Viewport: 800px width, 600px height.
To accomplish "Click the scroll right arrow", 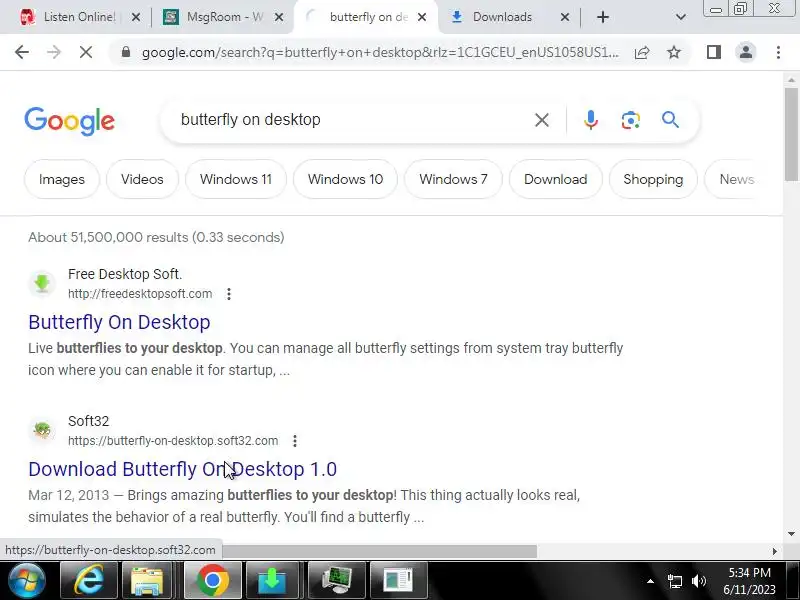I will [x=774, y=552].
